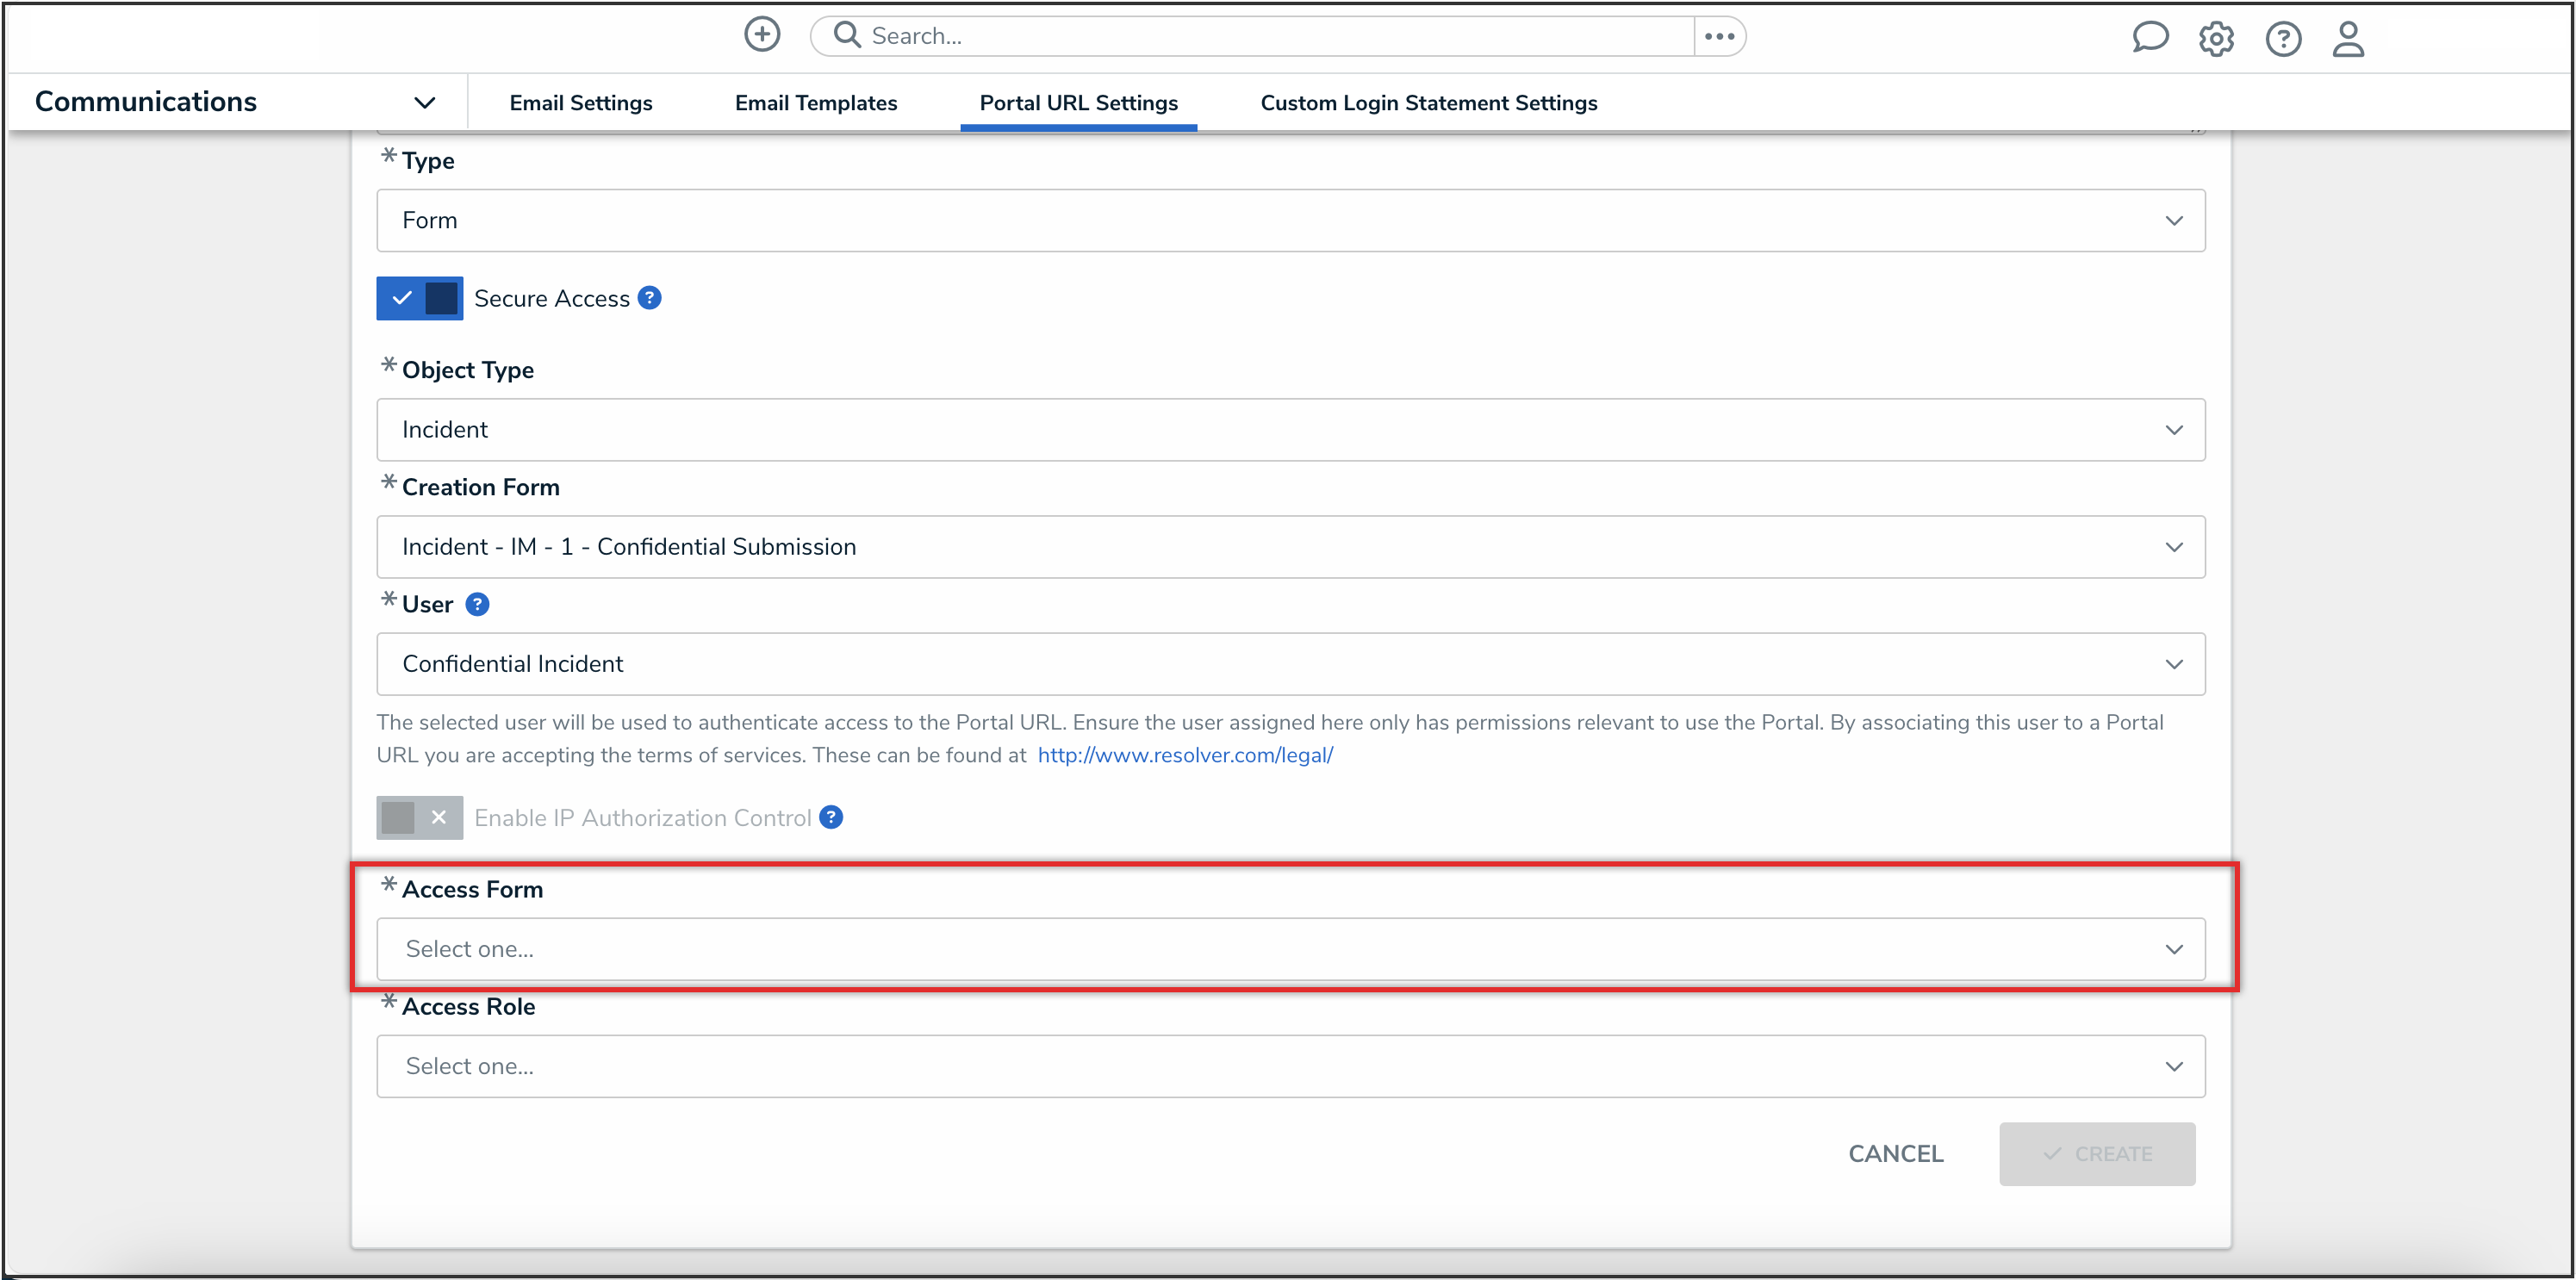2576x1280 pixels.
Task: Open the admin settings gear icon
Action: pos(2216,39)
